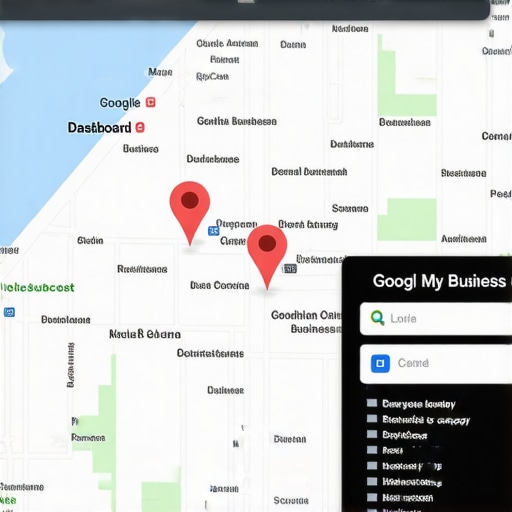Click the green magnifier search icon

coord(377,318)
